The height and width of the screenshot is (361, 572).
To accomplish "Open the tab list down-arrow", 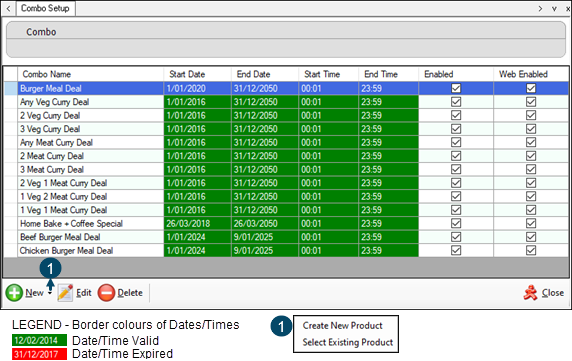I will click(554, 9).
